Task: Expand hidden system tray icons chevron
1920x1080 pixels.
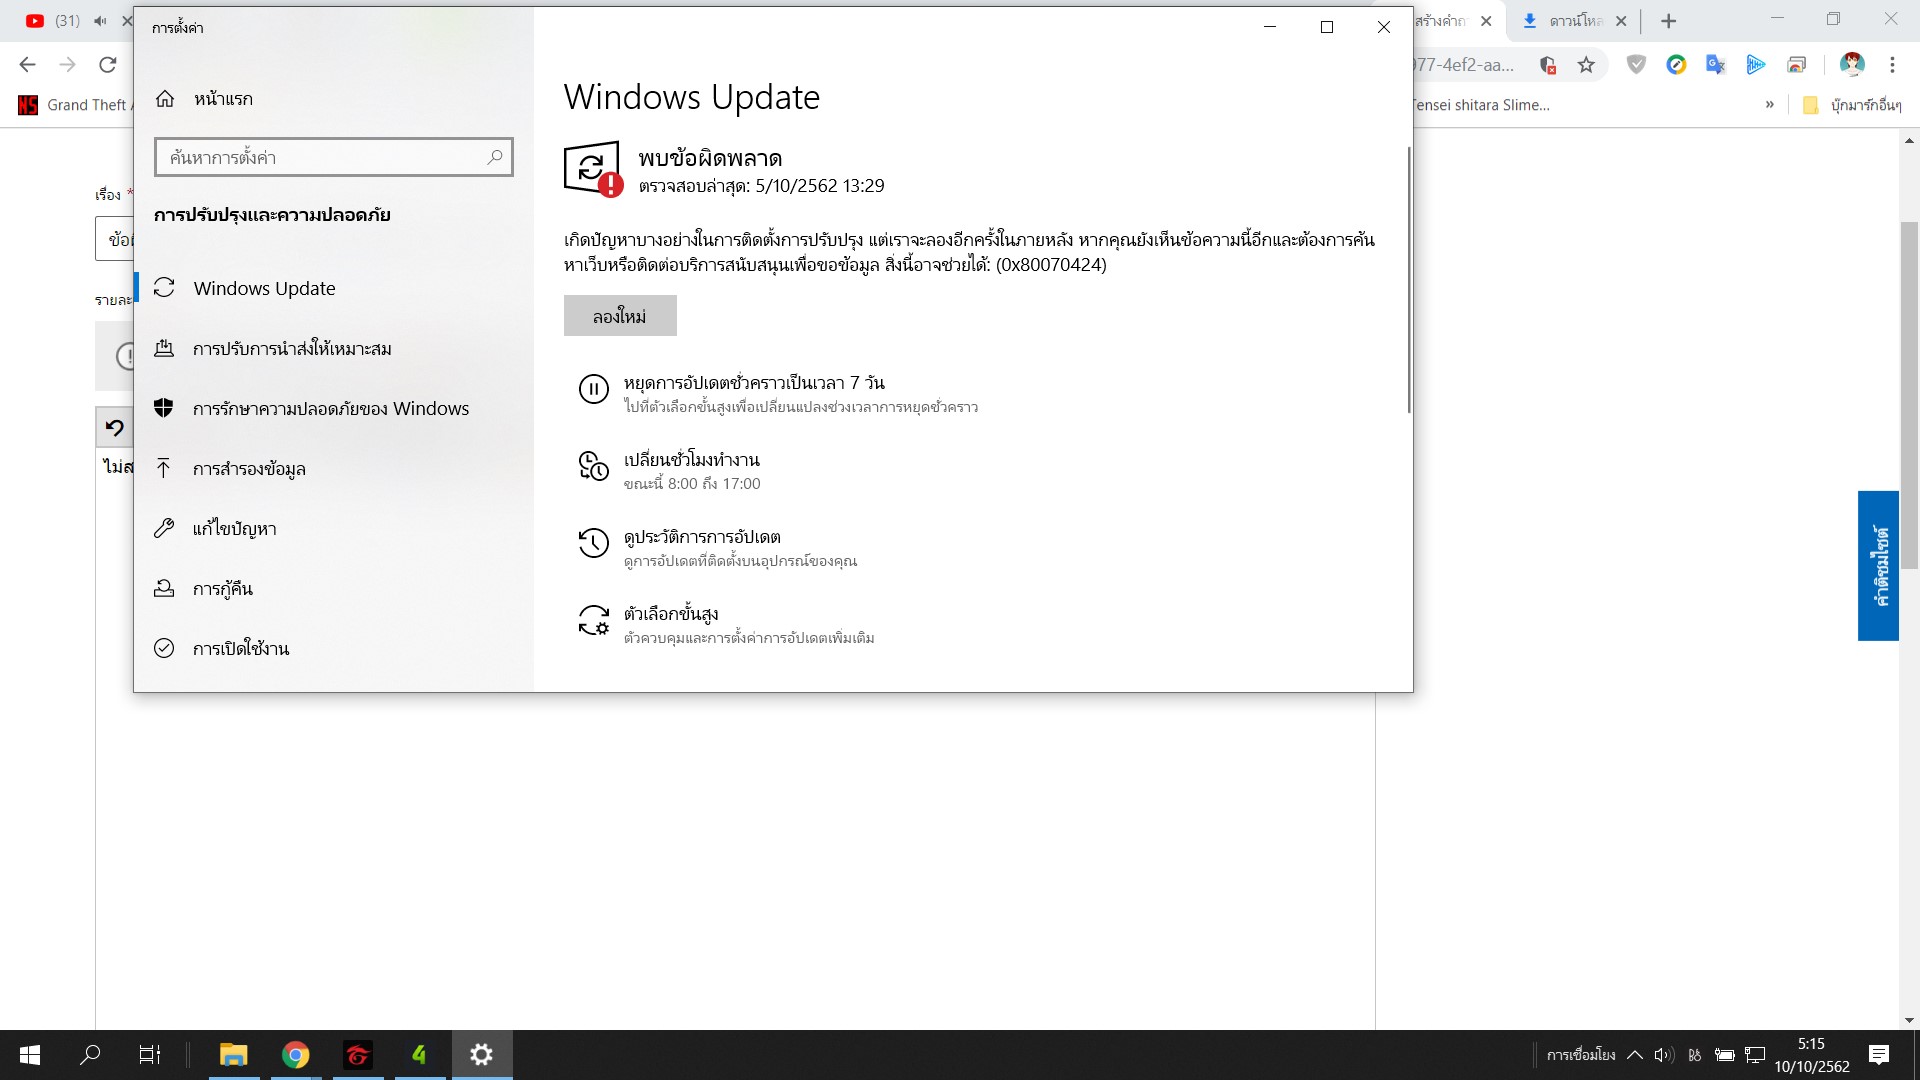Action: 1635,1054
